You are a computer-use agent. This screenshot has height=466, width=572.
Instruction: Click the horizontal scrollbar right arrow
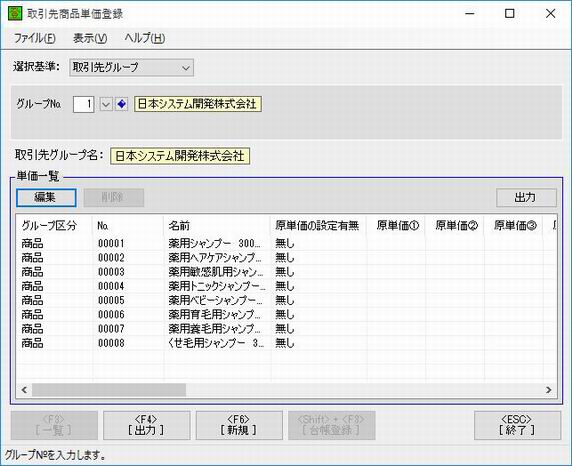coord(549,390)
